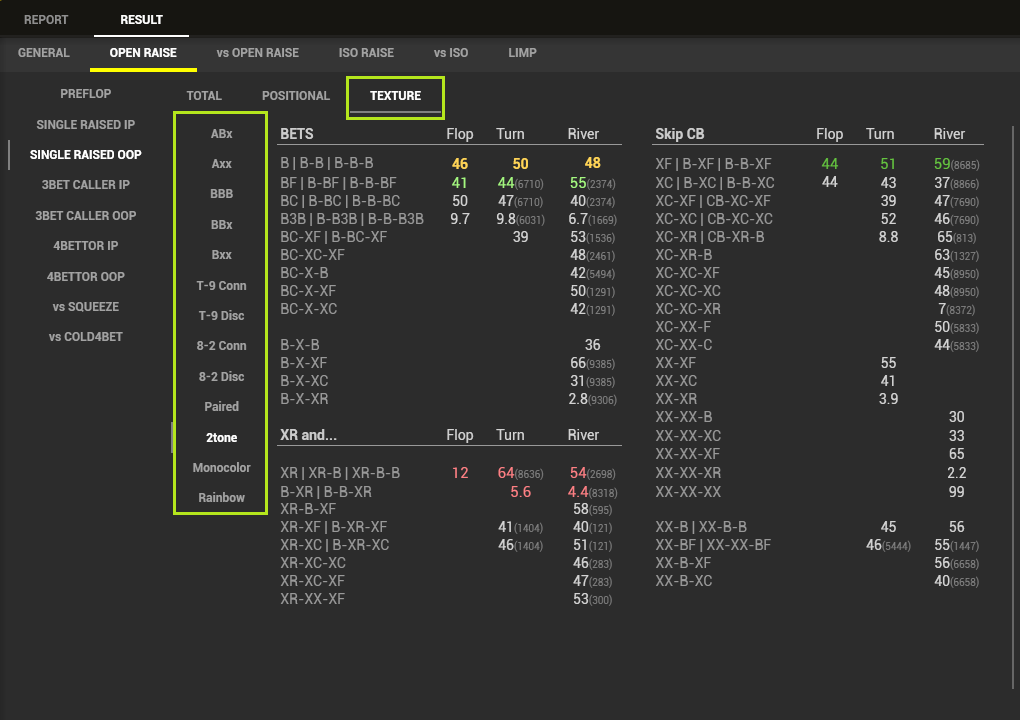Click the red XR flop value 12
Viewport: 1020px width, 720px height.
pyautogui.click(x=460, y=473)
